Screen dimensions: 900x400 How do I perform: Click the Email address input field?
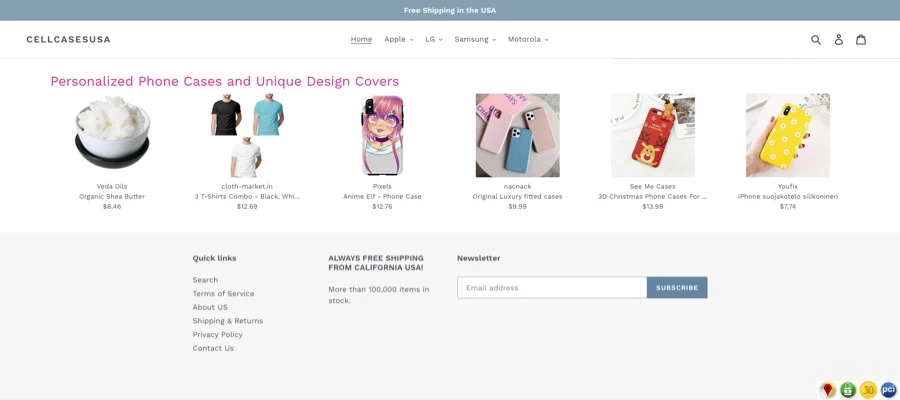552,288
